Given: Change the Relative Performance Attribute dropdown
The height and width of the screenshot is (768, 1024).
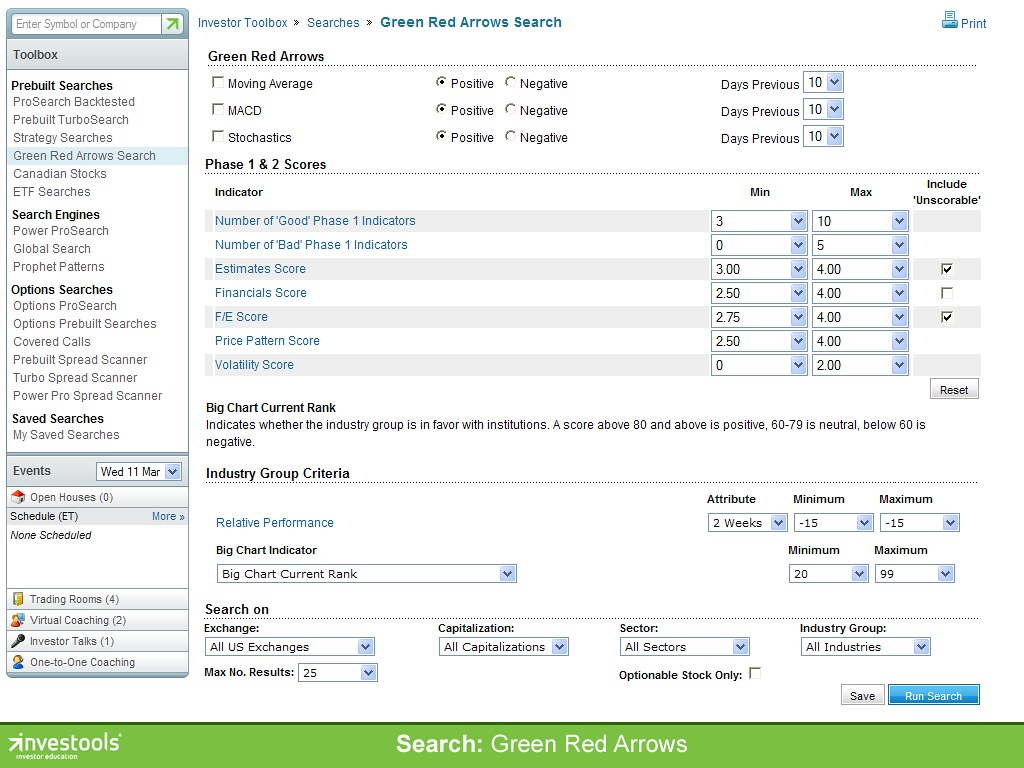Looking at the screenshot, I should 747,522.
